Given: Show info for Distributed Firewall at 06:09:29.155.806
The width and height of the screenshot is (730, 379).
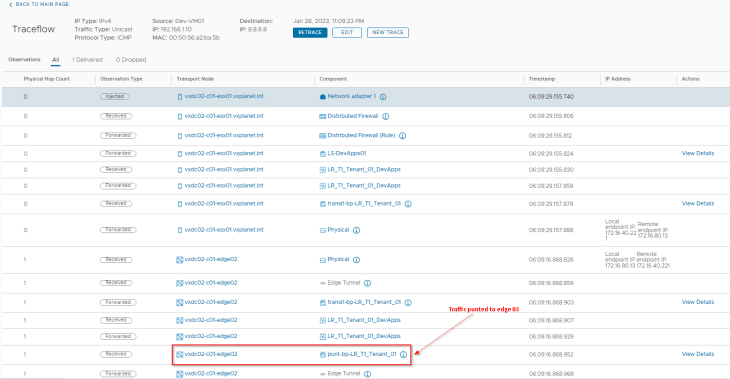Looking at the screenshot, I should click(385, 116).
